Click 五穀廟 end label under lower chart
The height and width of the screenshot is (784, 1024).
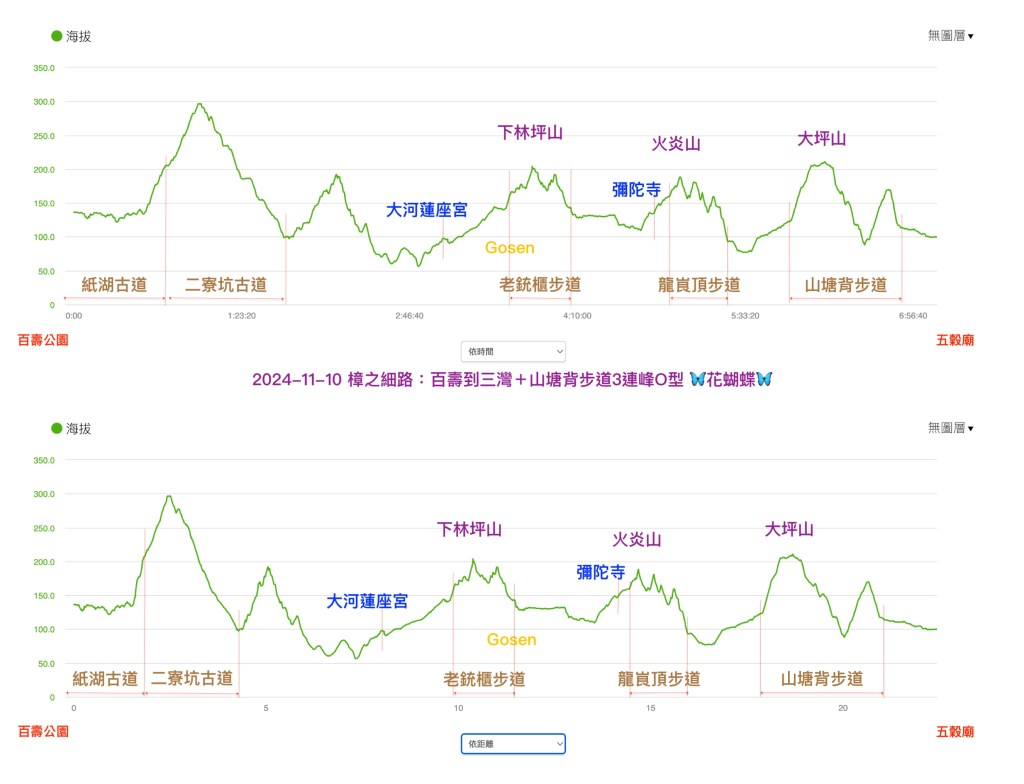point(954,732)
